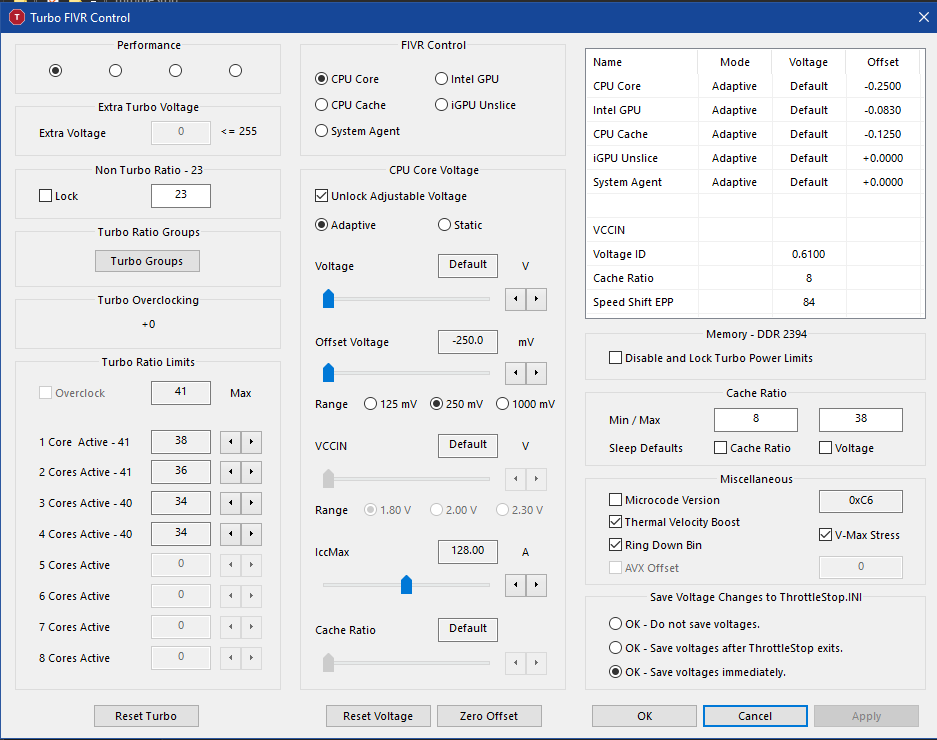Click the Zero Offset button

coord(489,715)
